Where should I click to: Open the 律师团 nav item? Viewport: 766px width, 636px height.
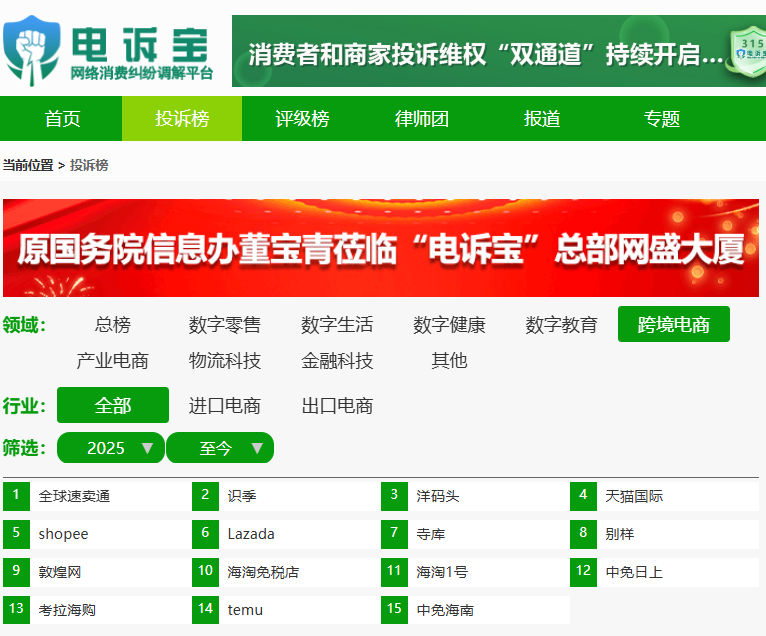pos(422,119)
